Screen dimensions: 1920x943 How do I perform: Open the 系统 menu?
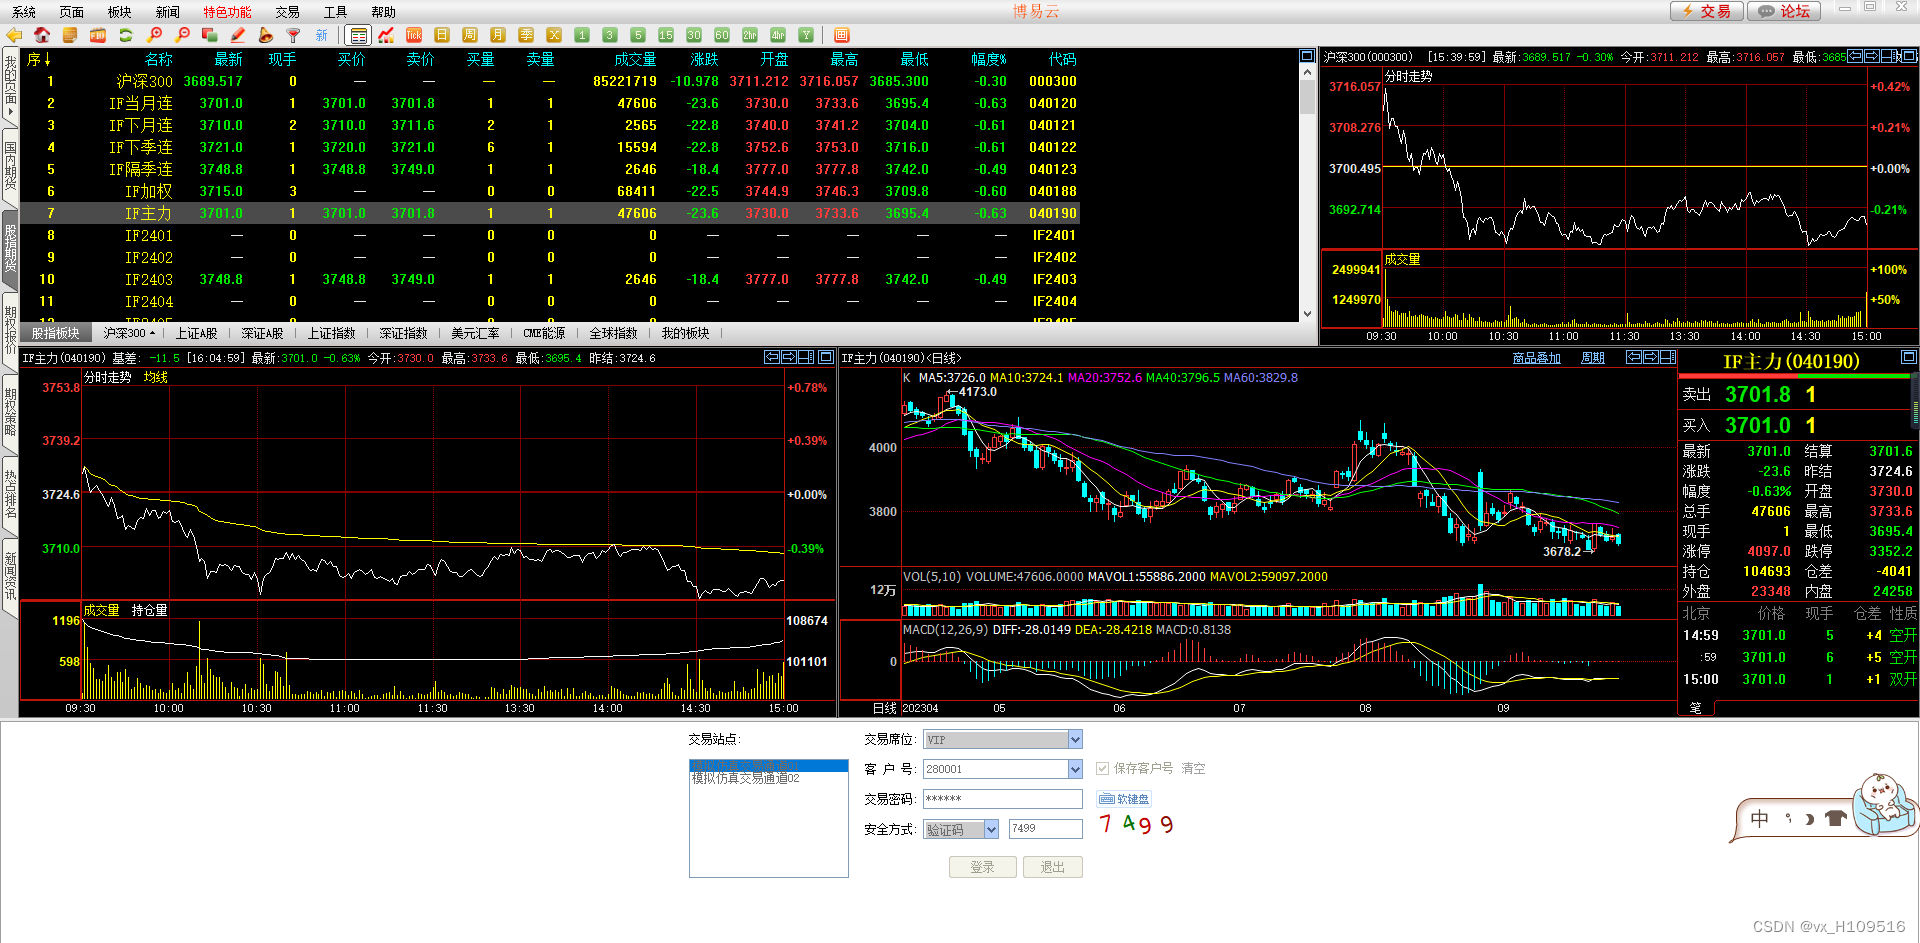coord(24,12)
